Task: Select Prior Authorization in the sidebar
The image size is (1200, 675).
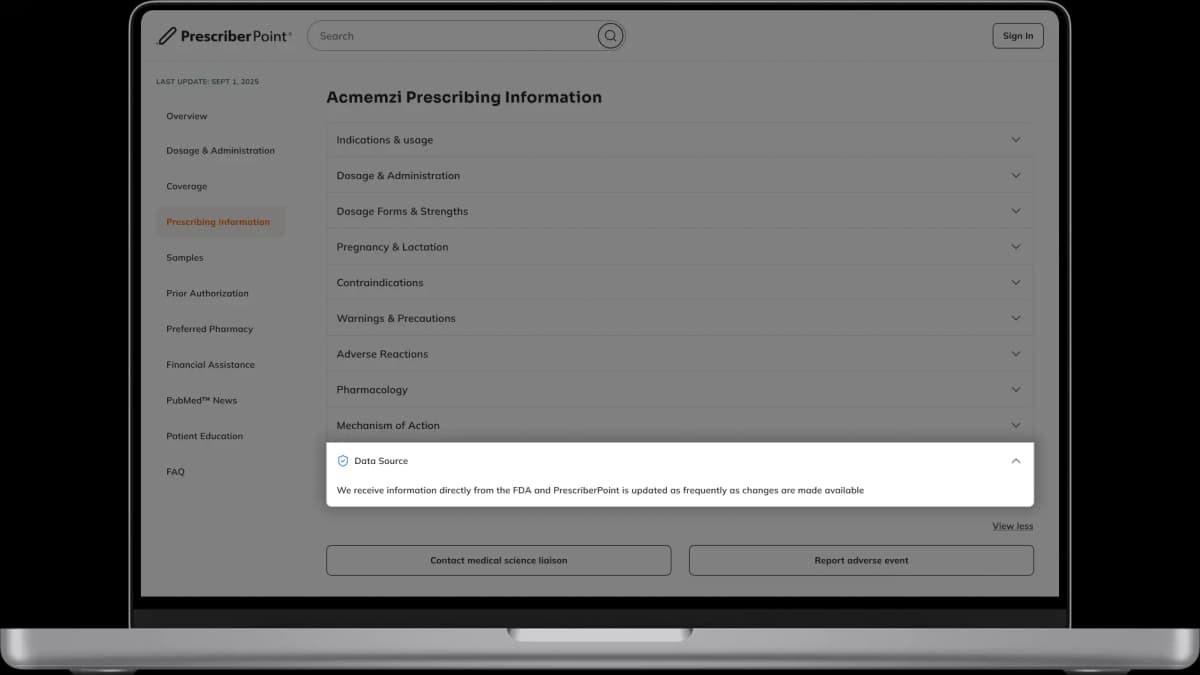Action: click(207, 293)
